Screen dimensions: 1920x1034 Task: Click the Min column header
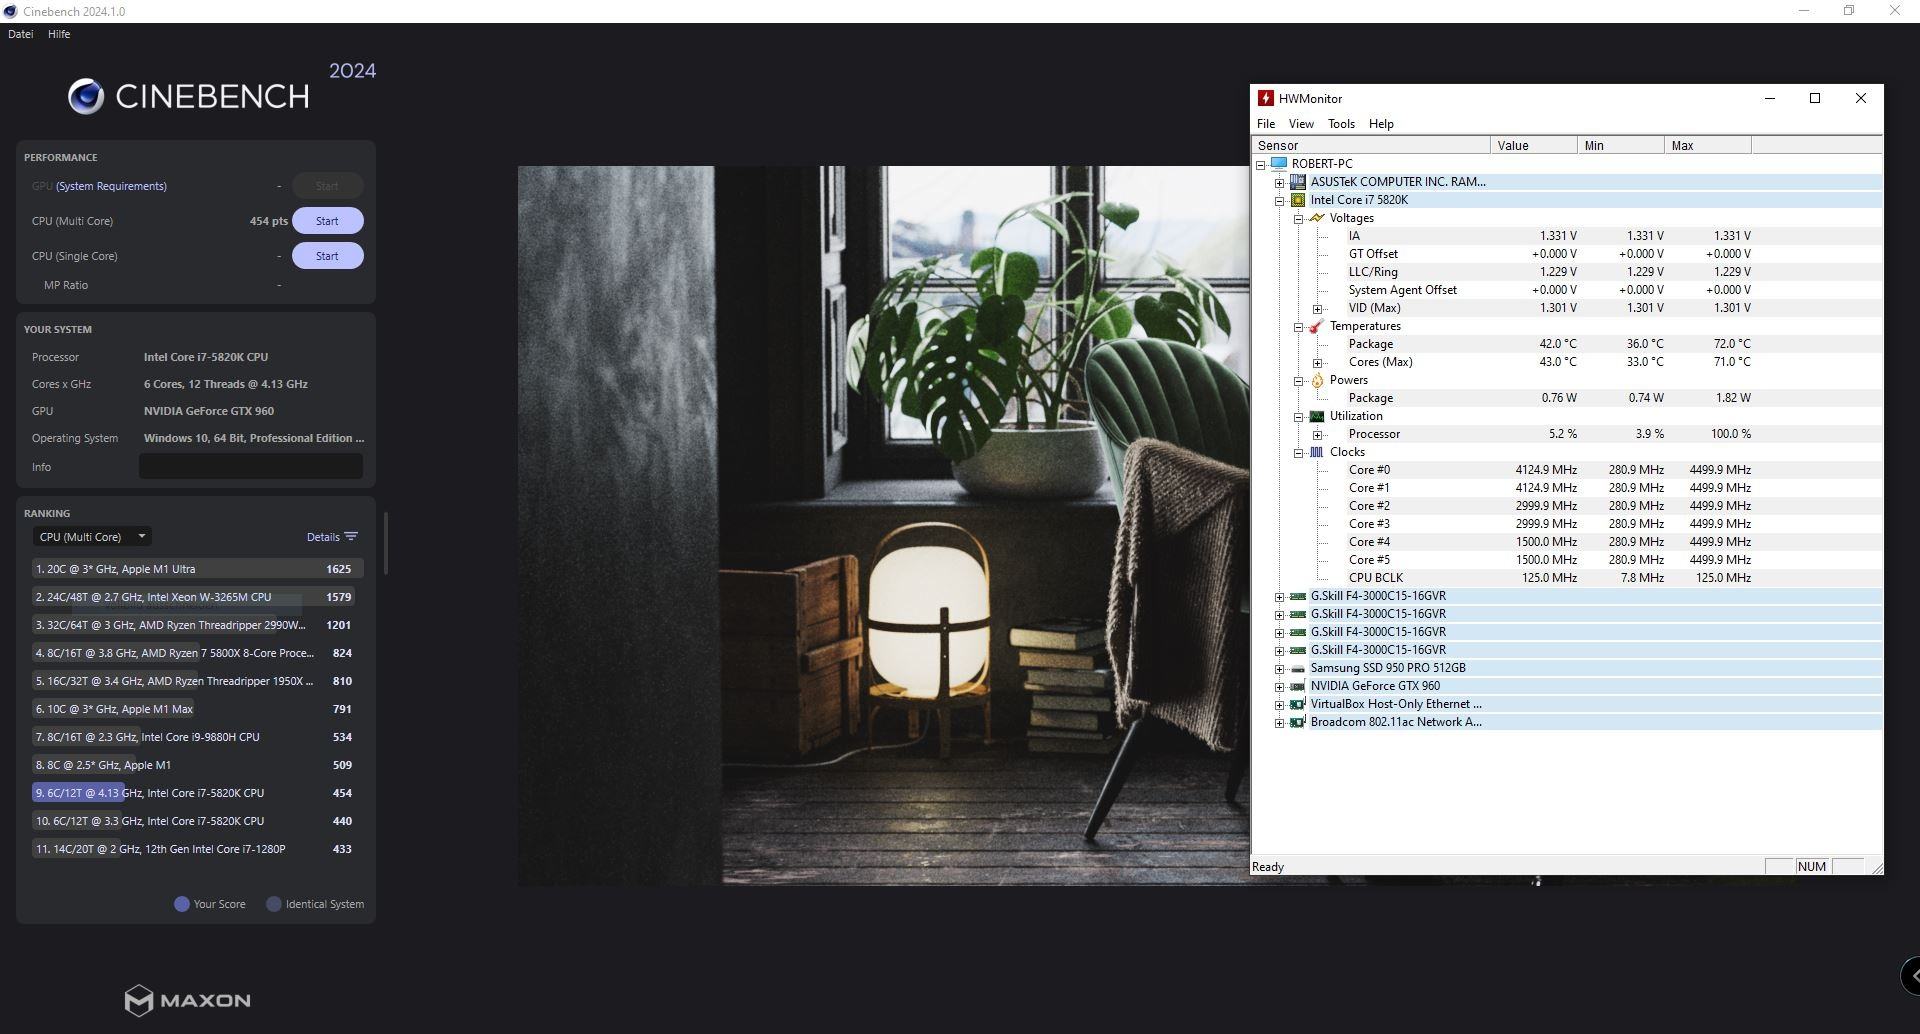coord(1620,146)
